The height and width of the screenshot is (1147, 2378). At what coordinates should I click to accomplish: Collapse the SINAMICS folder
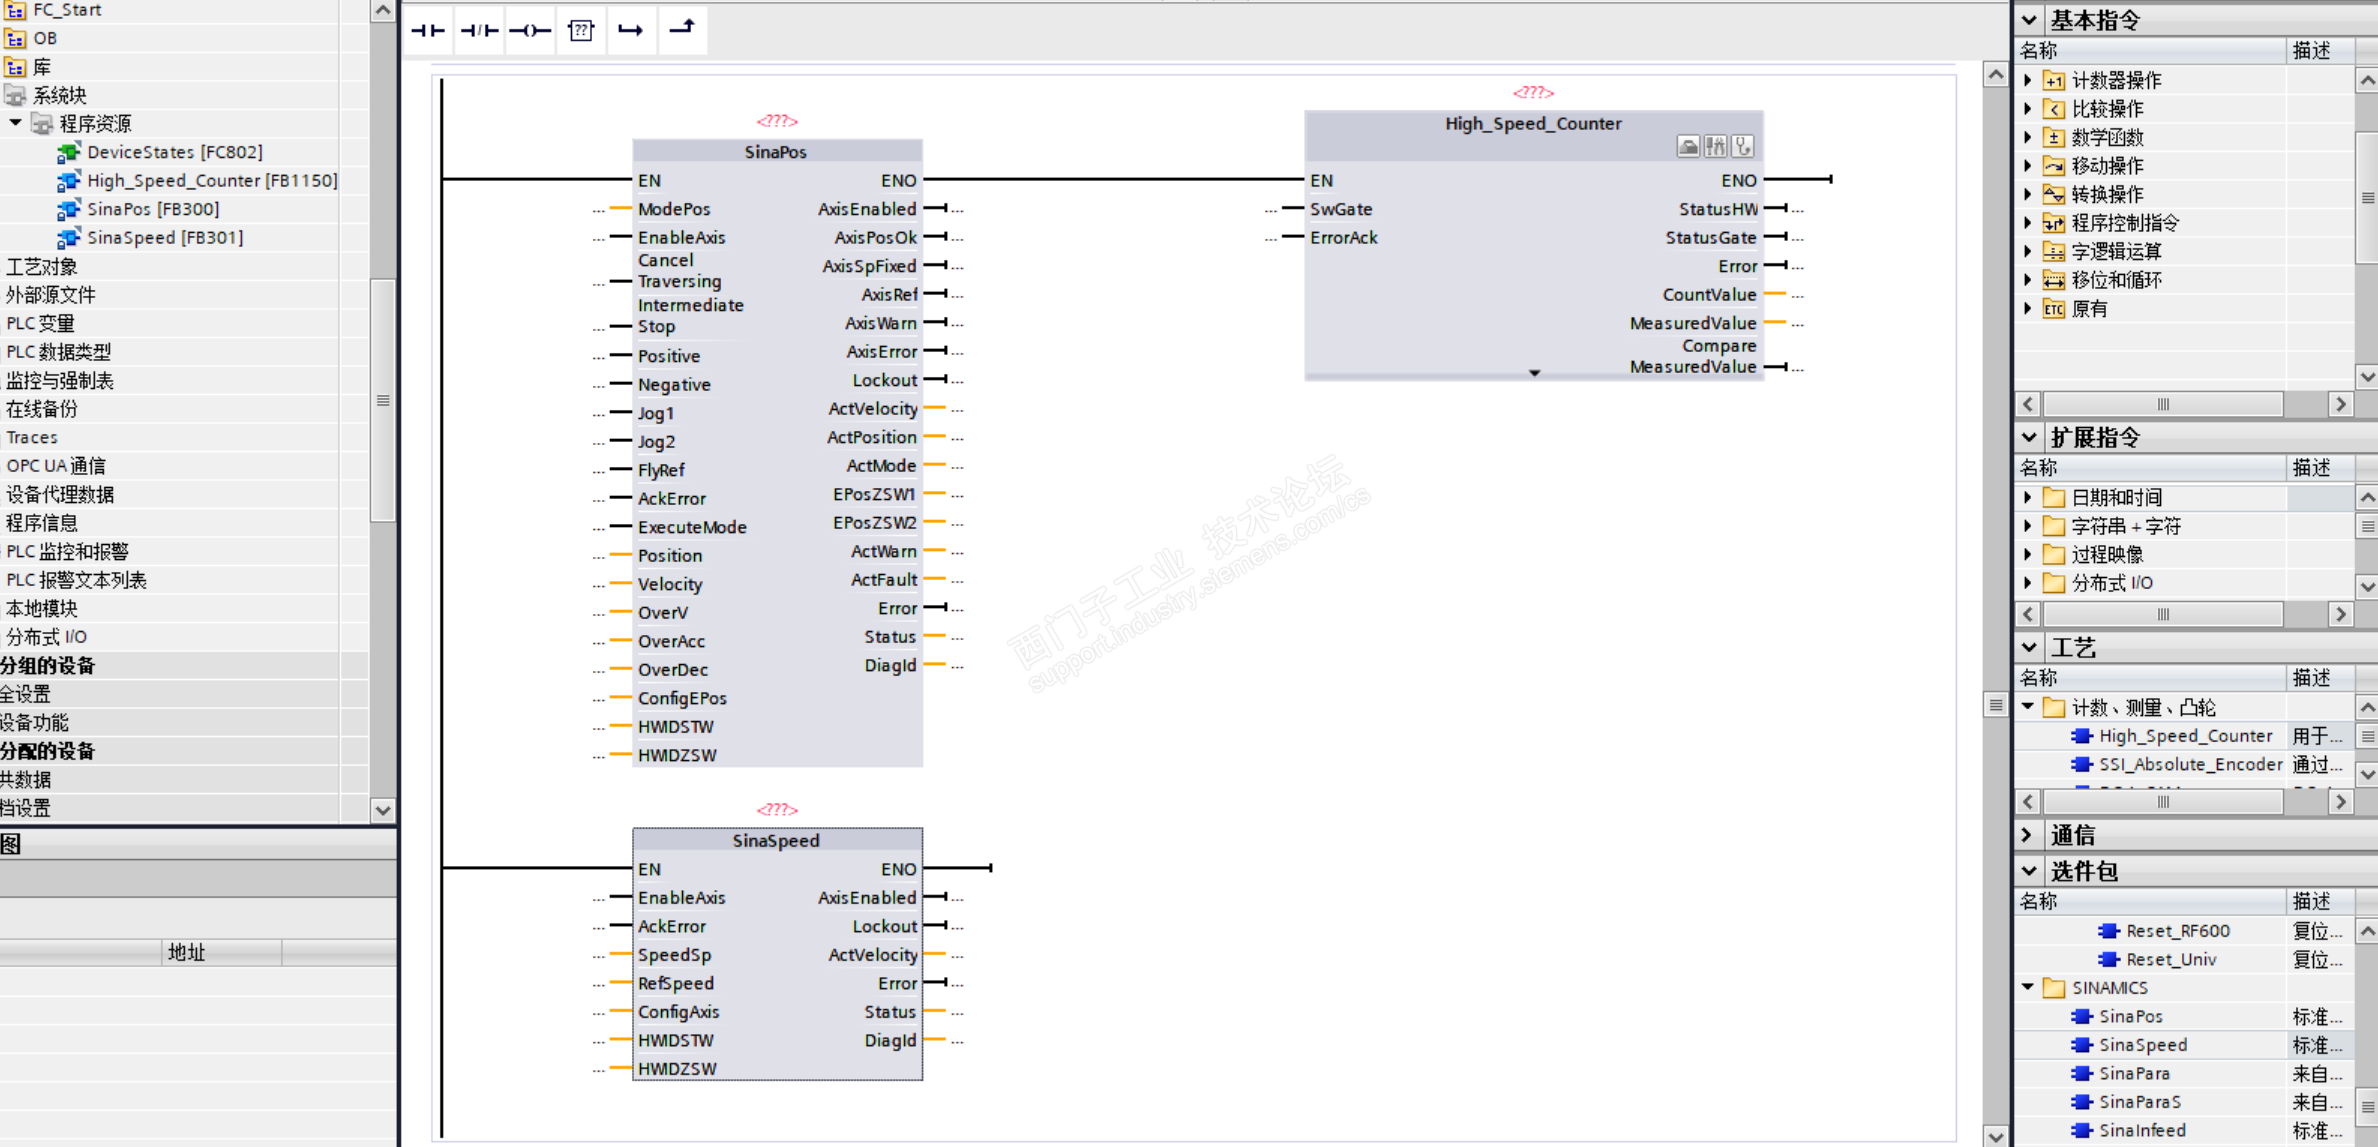pos(2028,987)
